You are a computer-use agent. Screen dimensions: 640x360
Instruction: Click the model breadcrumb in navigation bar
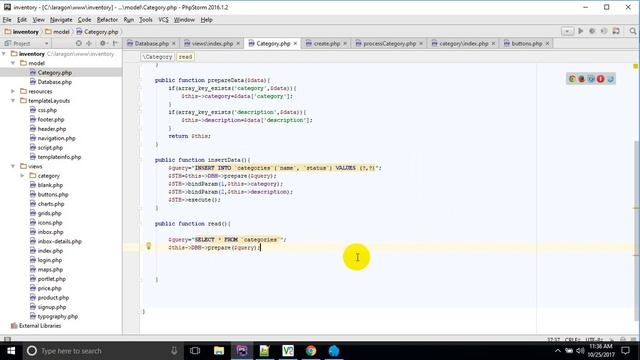coord(57,31)
